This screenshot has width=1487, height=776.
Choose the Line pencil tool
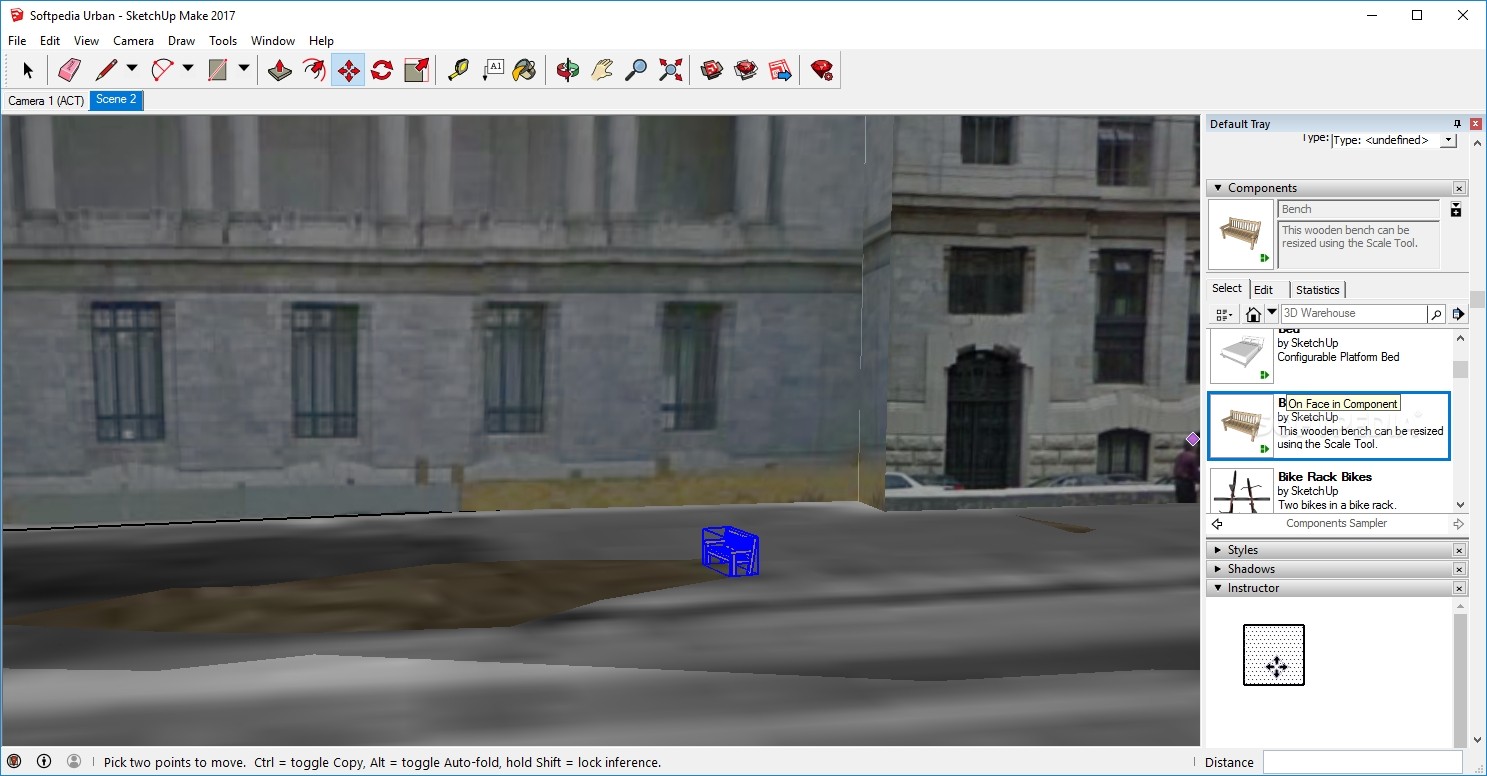coord(106,70)
